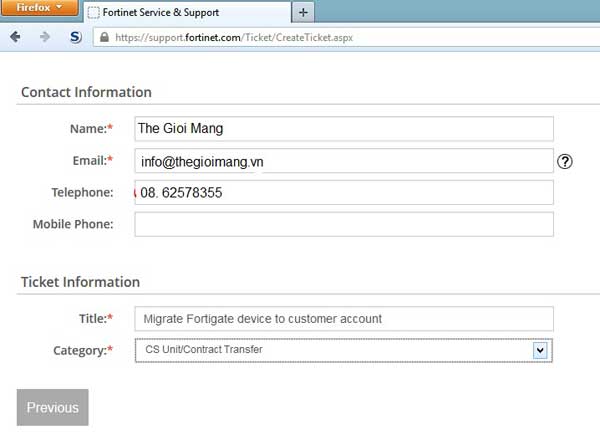Click the tab's page favicon placeholder
The height and width of the screenshot is (440, 600).
[93, 13]
